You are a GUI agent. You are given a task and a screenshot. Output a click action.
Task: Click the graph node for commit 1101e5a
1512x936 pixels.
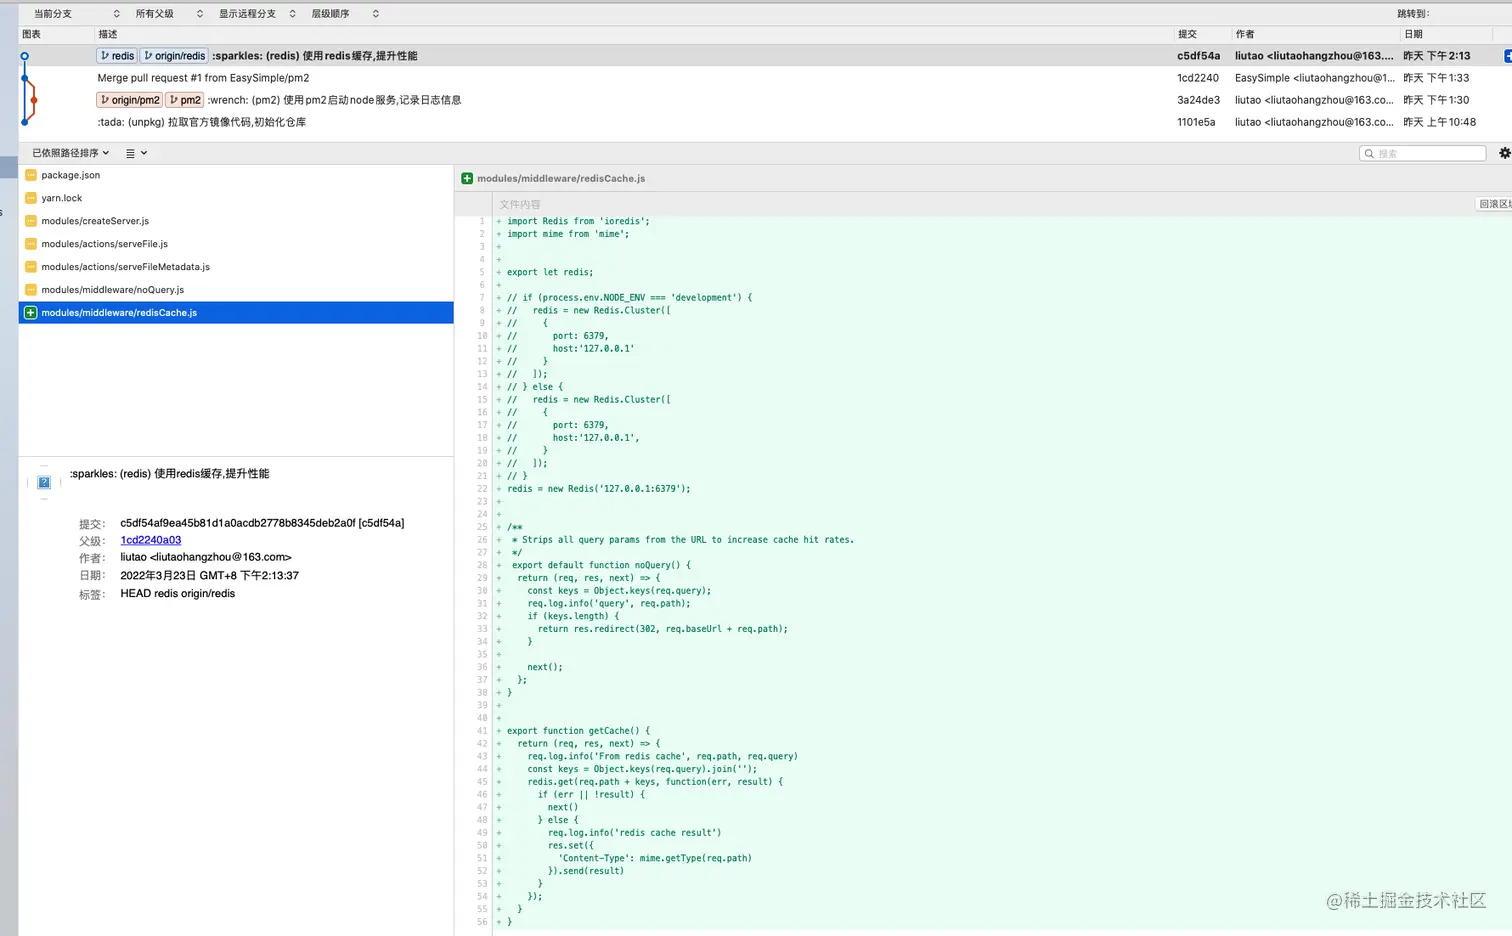click(x=25, y=122)
